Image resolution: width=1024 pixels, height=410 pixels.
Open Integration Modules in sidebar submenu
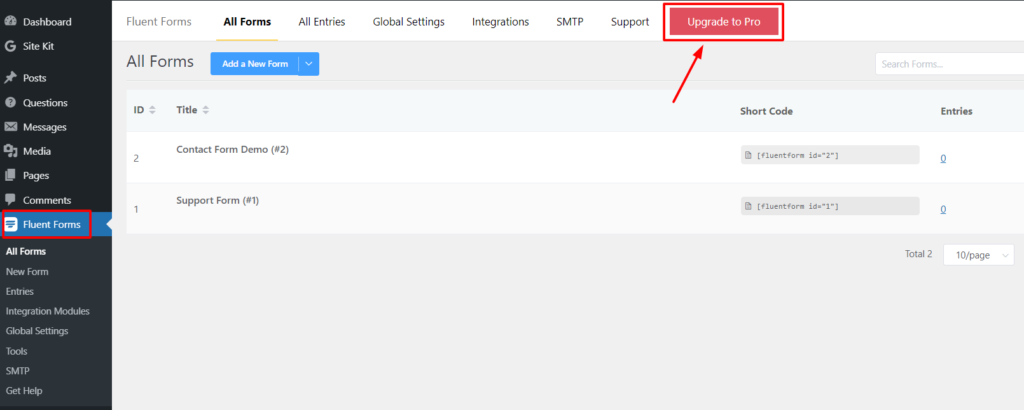coord(48,311)
